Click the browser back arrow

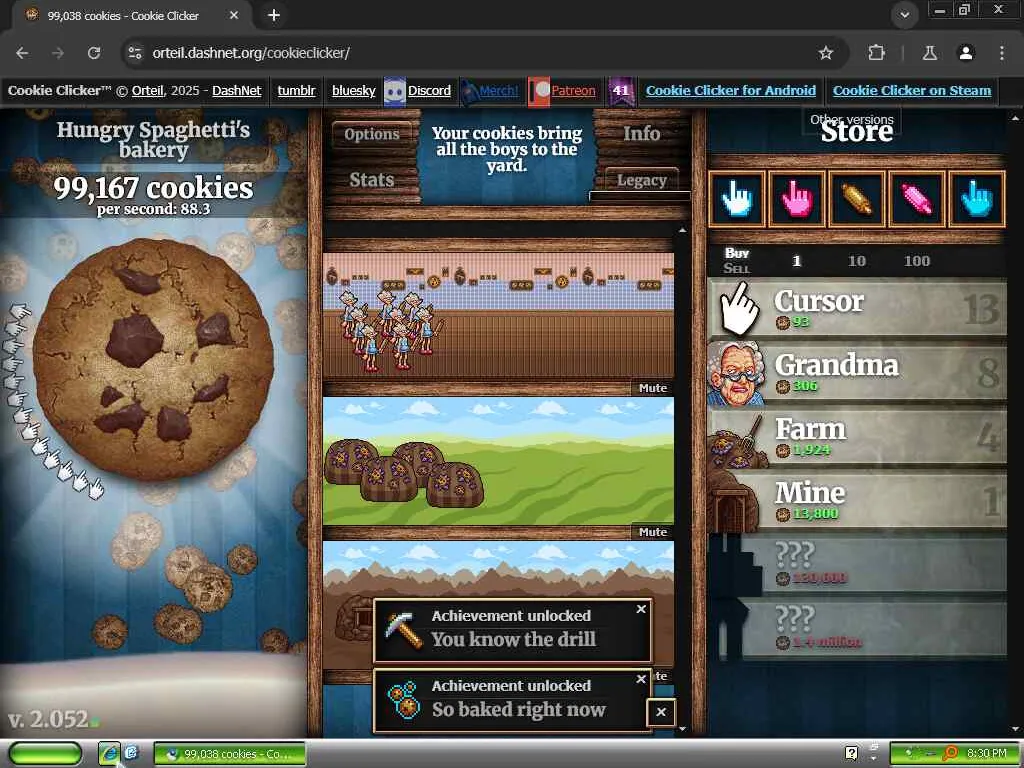22,53
